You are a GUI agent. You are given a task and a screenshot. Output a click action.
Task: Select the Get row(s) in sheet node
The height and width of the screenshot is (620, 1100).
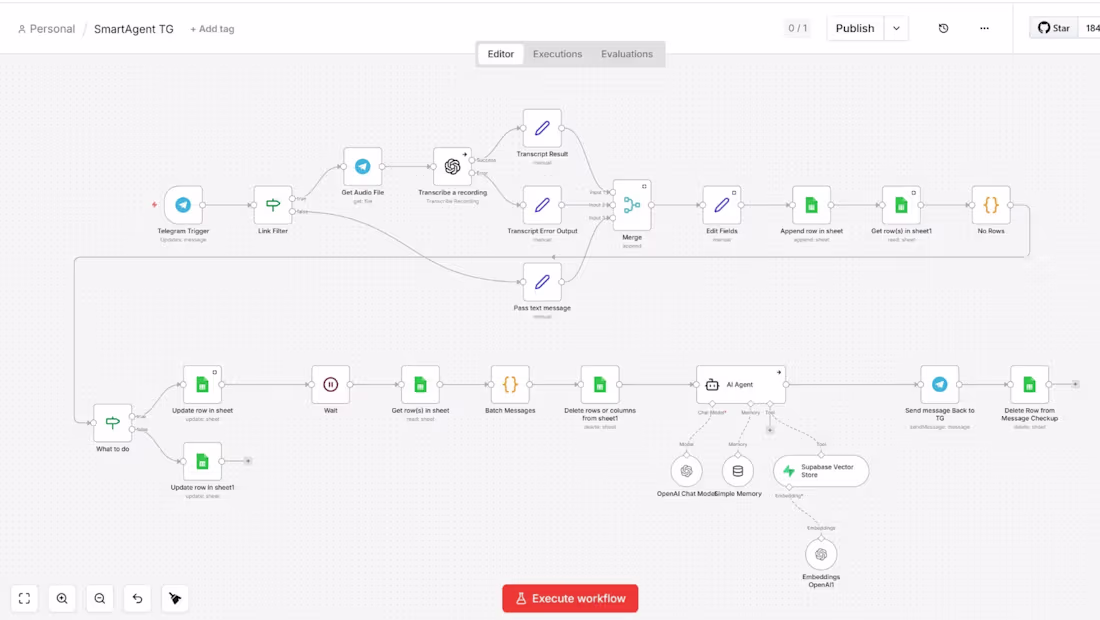[420, 384]
